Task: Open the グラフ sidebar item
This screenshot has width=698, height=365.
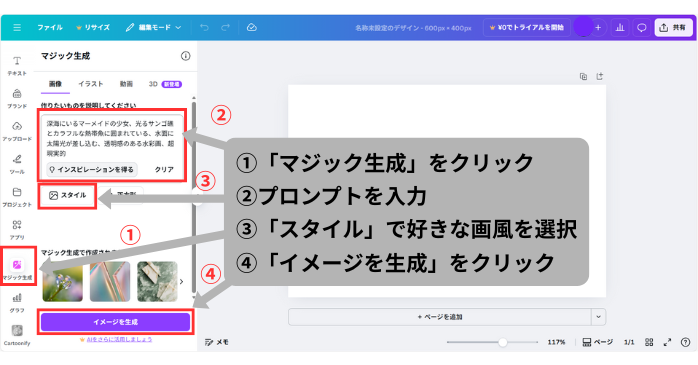Action: [x=17, y=303]
